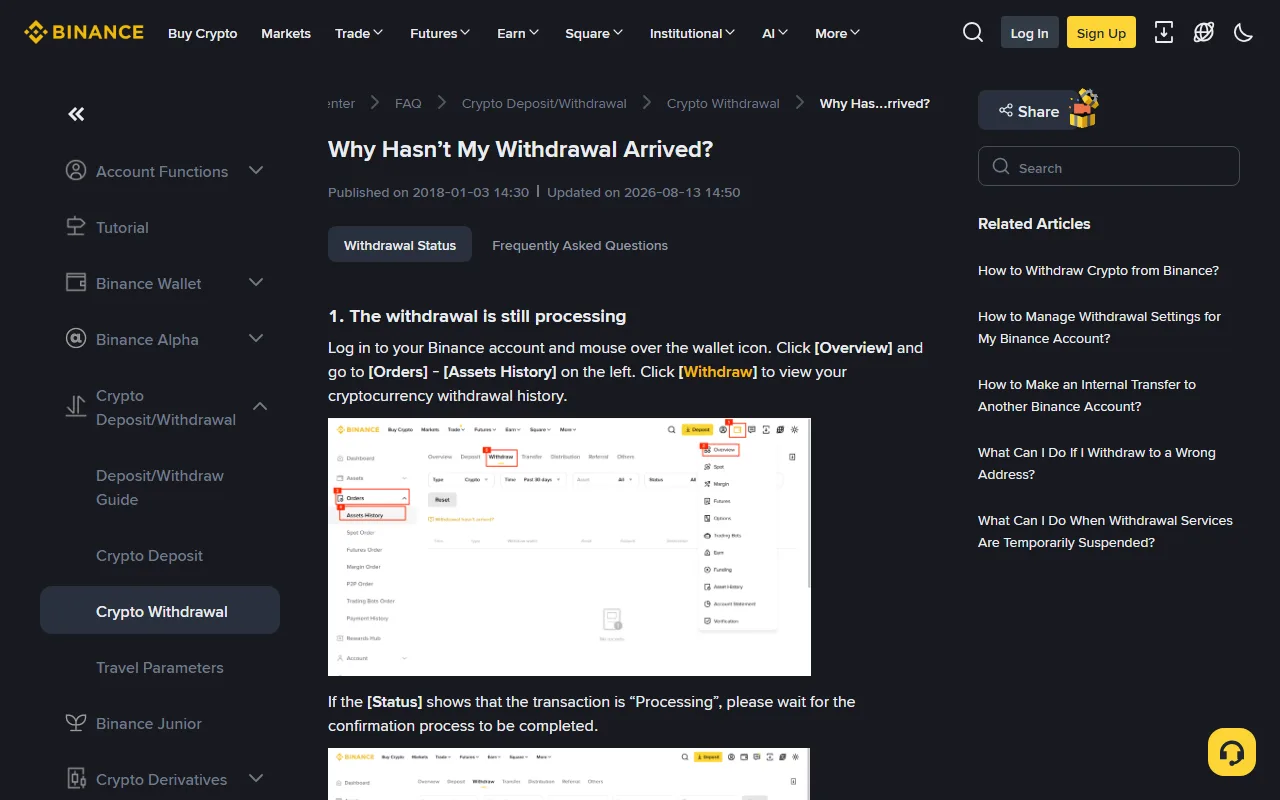The height and width of the screenshot is (800, 1280).
Task: Expand Account Functions section
Action: pos(256,171)
